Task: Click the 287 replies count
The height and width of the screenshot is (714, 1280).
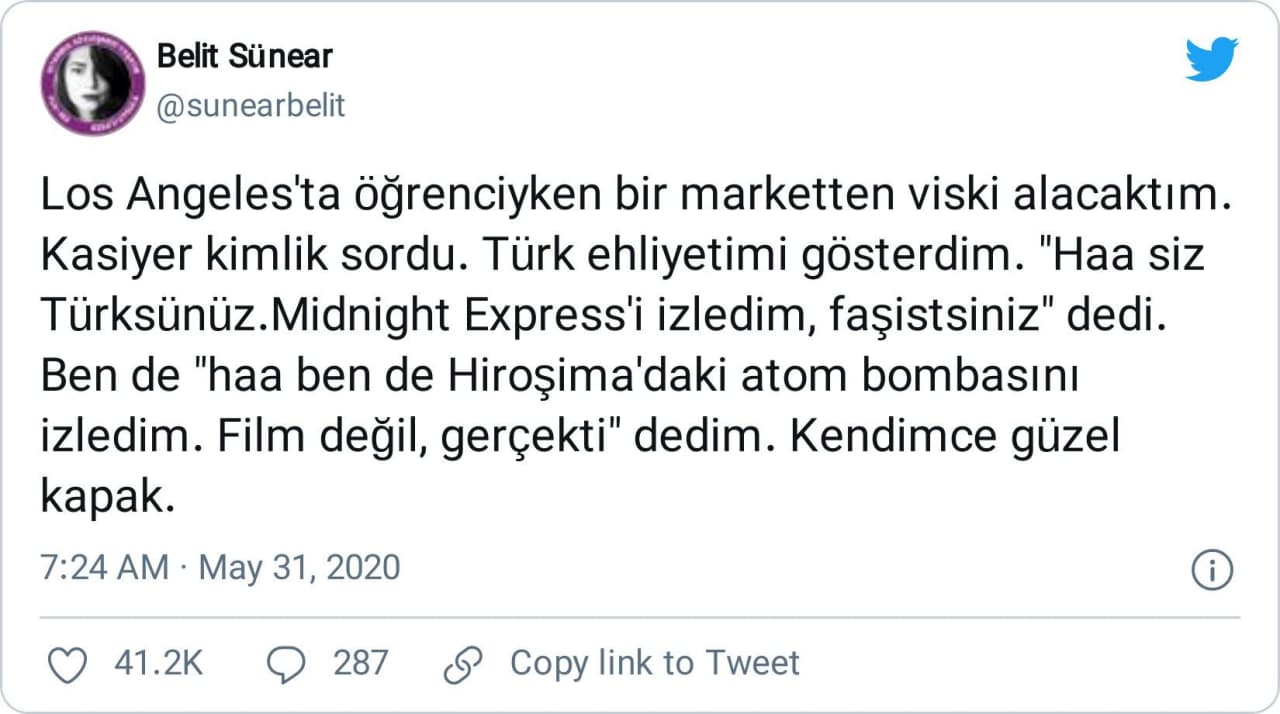Action: pyautogui.click(x=360, y=663)
